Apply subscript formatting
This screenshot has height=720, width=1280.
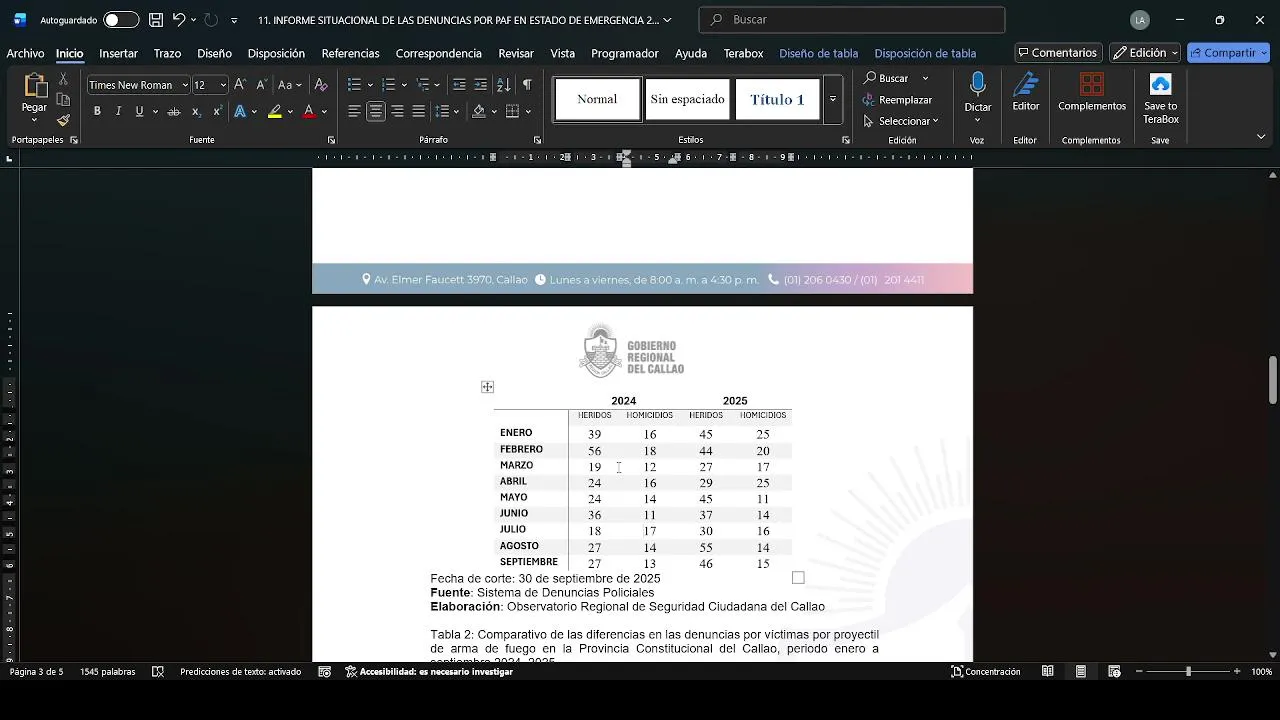click(x=196, y=112)
